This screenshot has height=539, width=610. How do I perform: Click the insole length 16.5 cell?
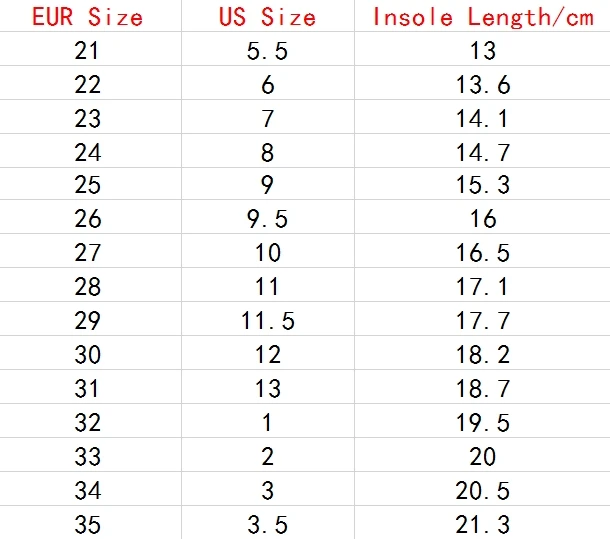(x=482, y=251)
